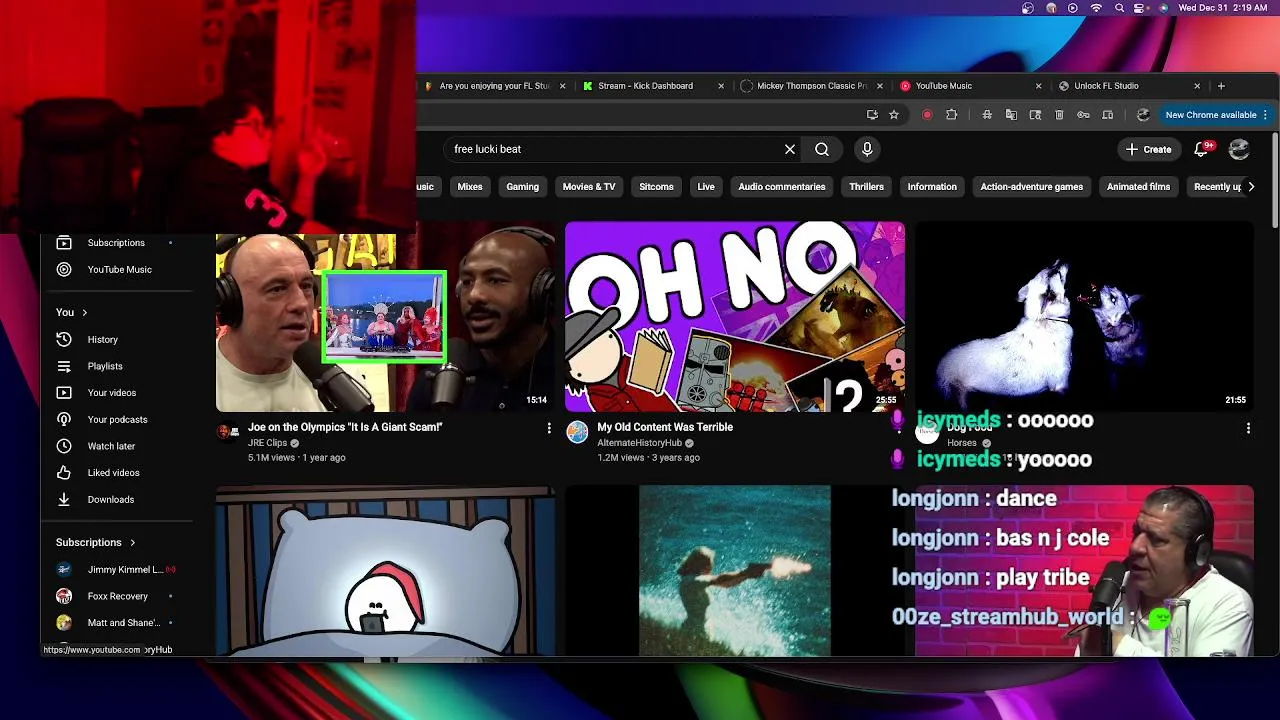1280x720 pixels.
Task: Open macOS Spotlight search in the menu bar
Action: [1120, 8]
